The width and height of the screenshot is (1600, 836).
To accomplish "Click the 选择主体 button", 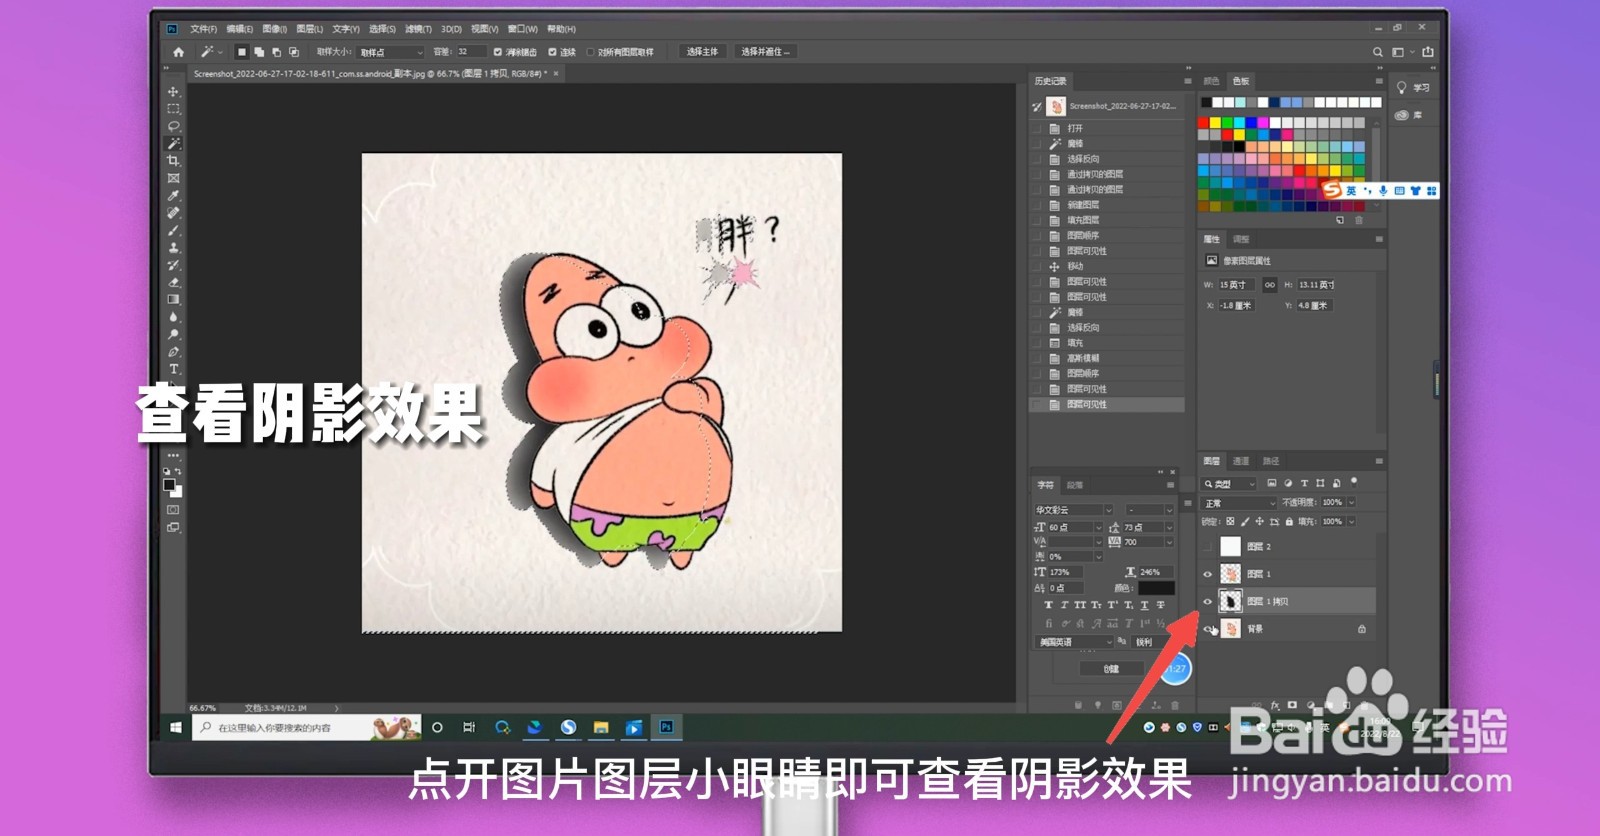I will (702, 52).
